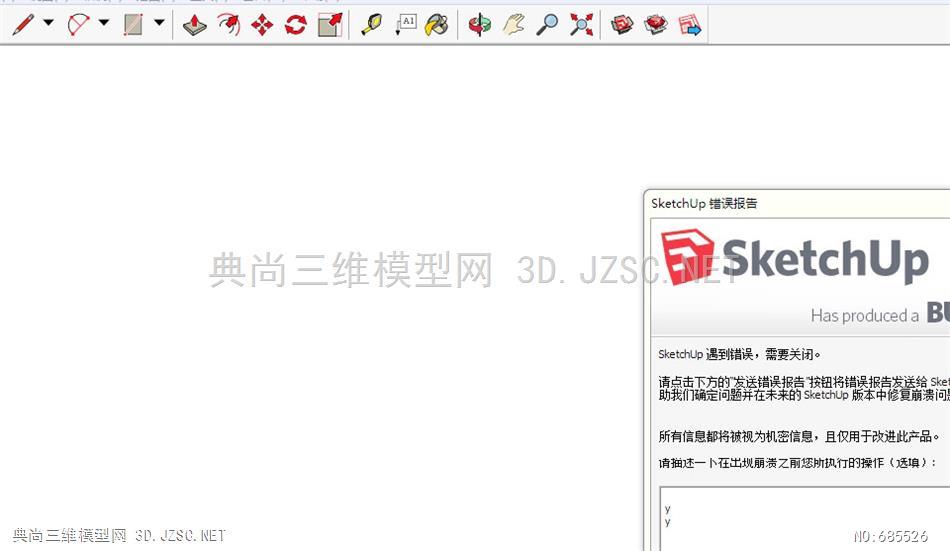
Task: Select the Text label tool
Action: click(405, 25)
